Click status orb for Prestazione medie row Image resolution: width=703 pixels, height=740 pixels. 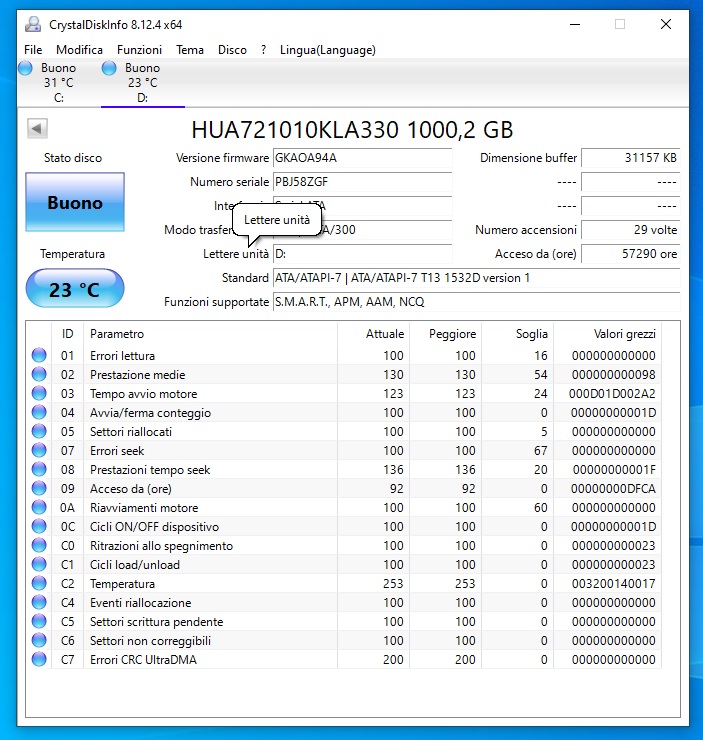(39, 374)
